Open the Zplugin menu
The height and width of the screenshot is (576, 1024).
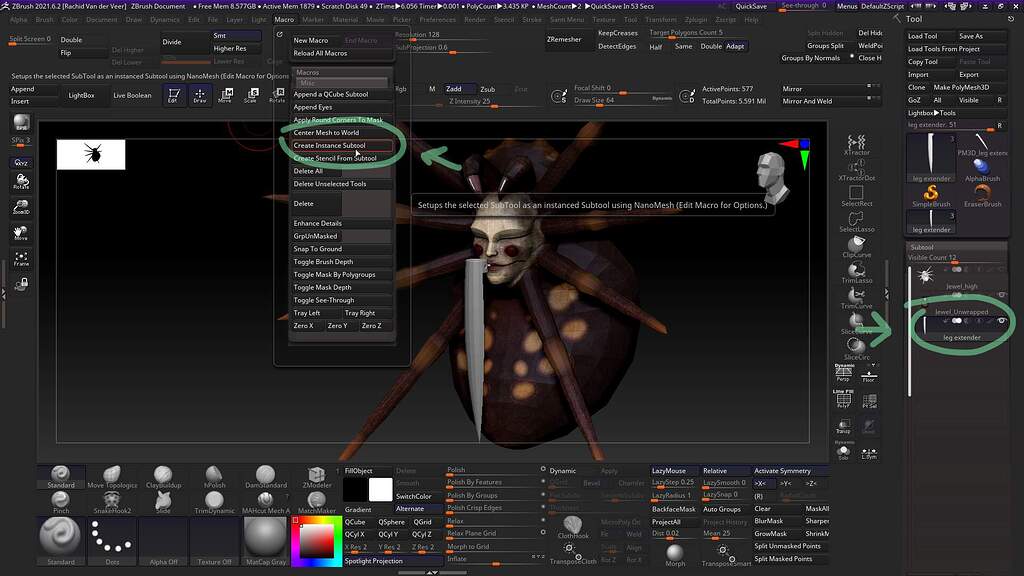(x=696, y=18)
